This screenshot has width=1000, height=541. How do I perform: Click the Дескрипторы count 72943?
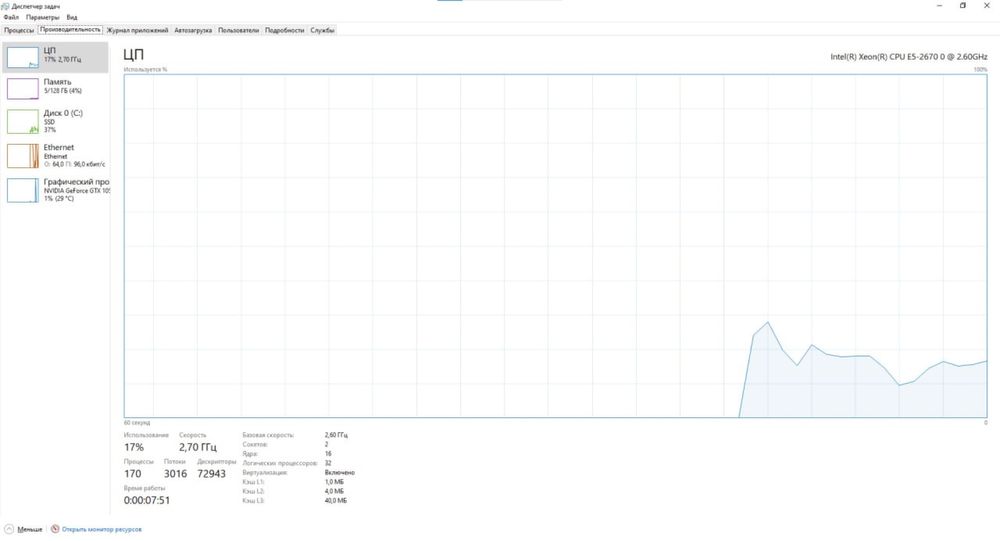[x=211, y=474]
